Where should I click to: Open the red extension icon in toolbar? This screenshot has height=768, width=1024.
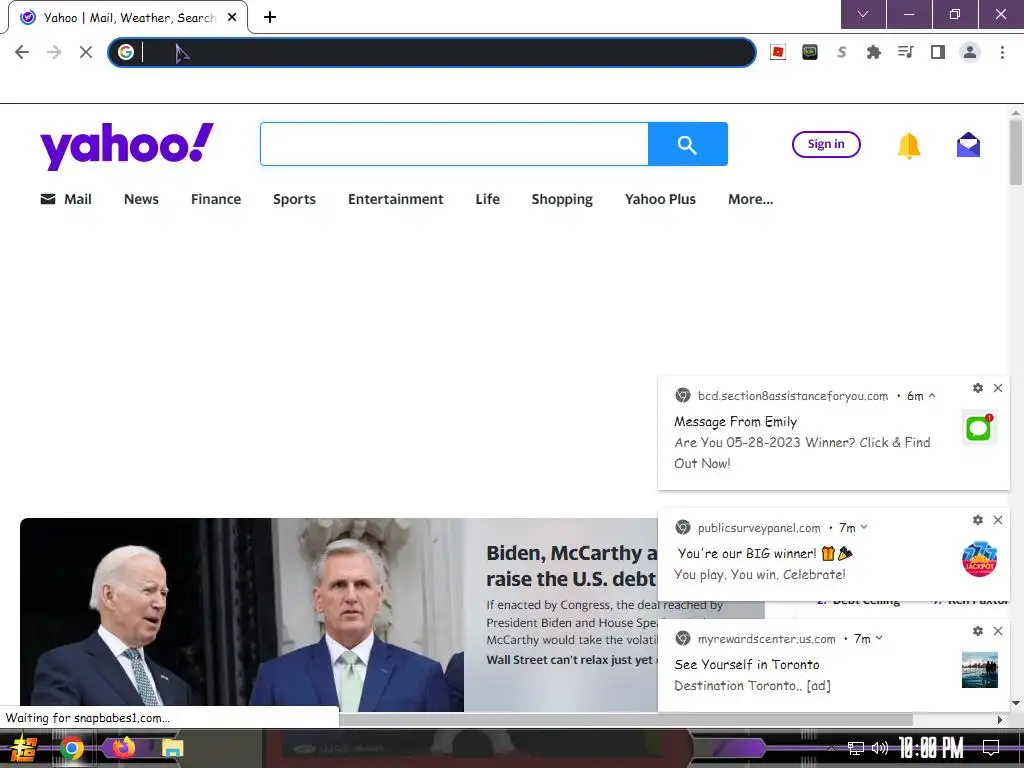(x=778, y=52)
